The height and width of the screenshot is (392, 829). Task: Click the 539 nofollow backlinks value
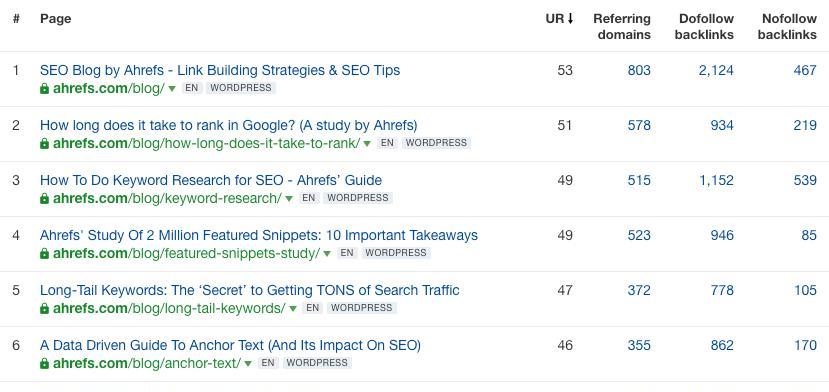point(805,180)
